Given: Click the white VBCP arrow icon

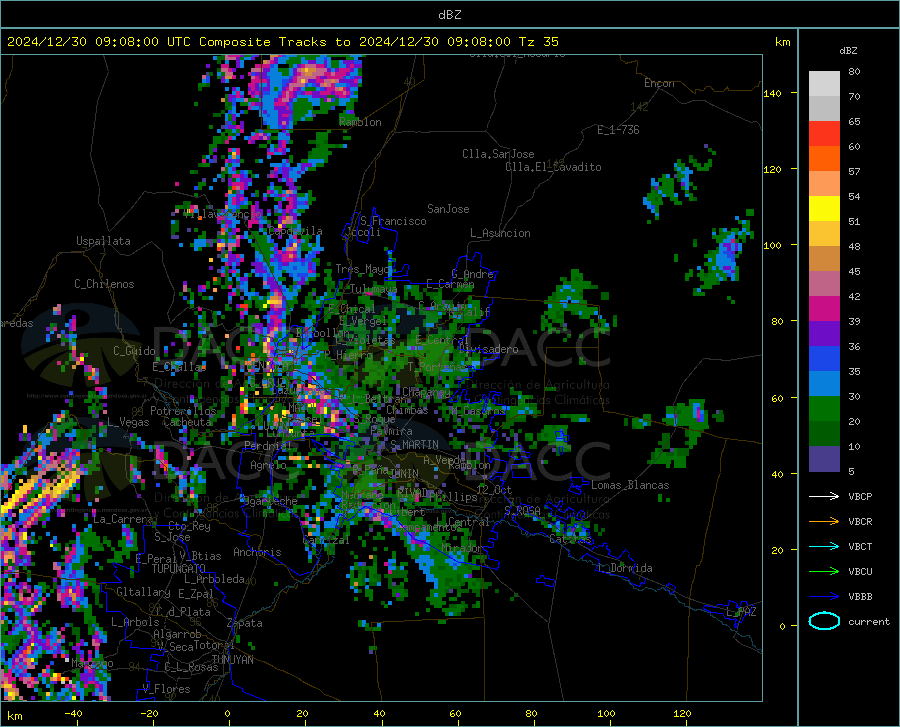Looking at the screenshot, I should [824, 496].
